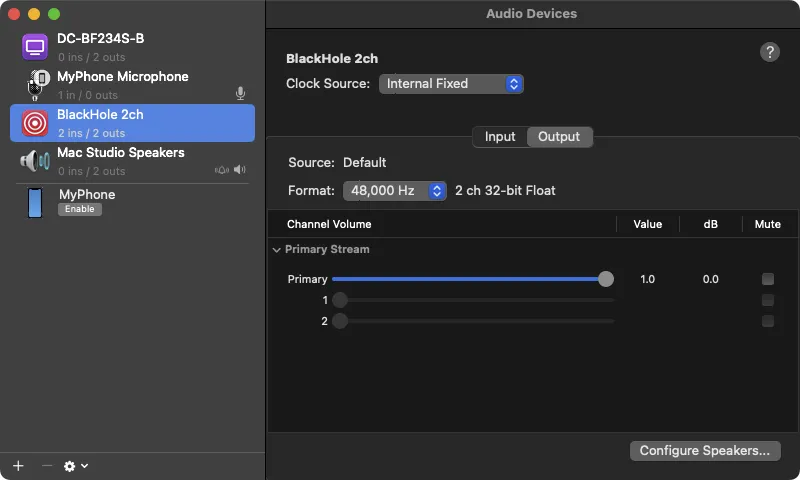
Task: Click the green zoom window button
Action: (x=54, y=14)
